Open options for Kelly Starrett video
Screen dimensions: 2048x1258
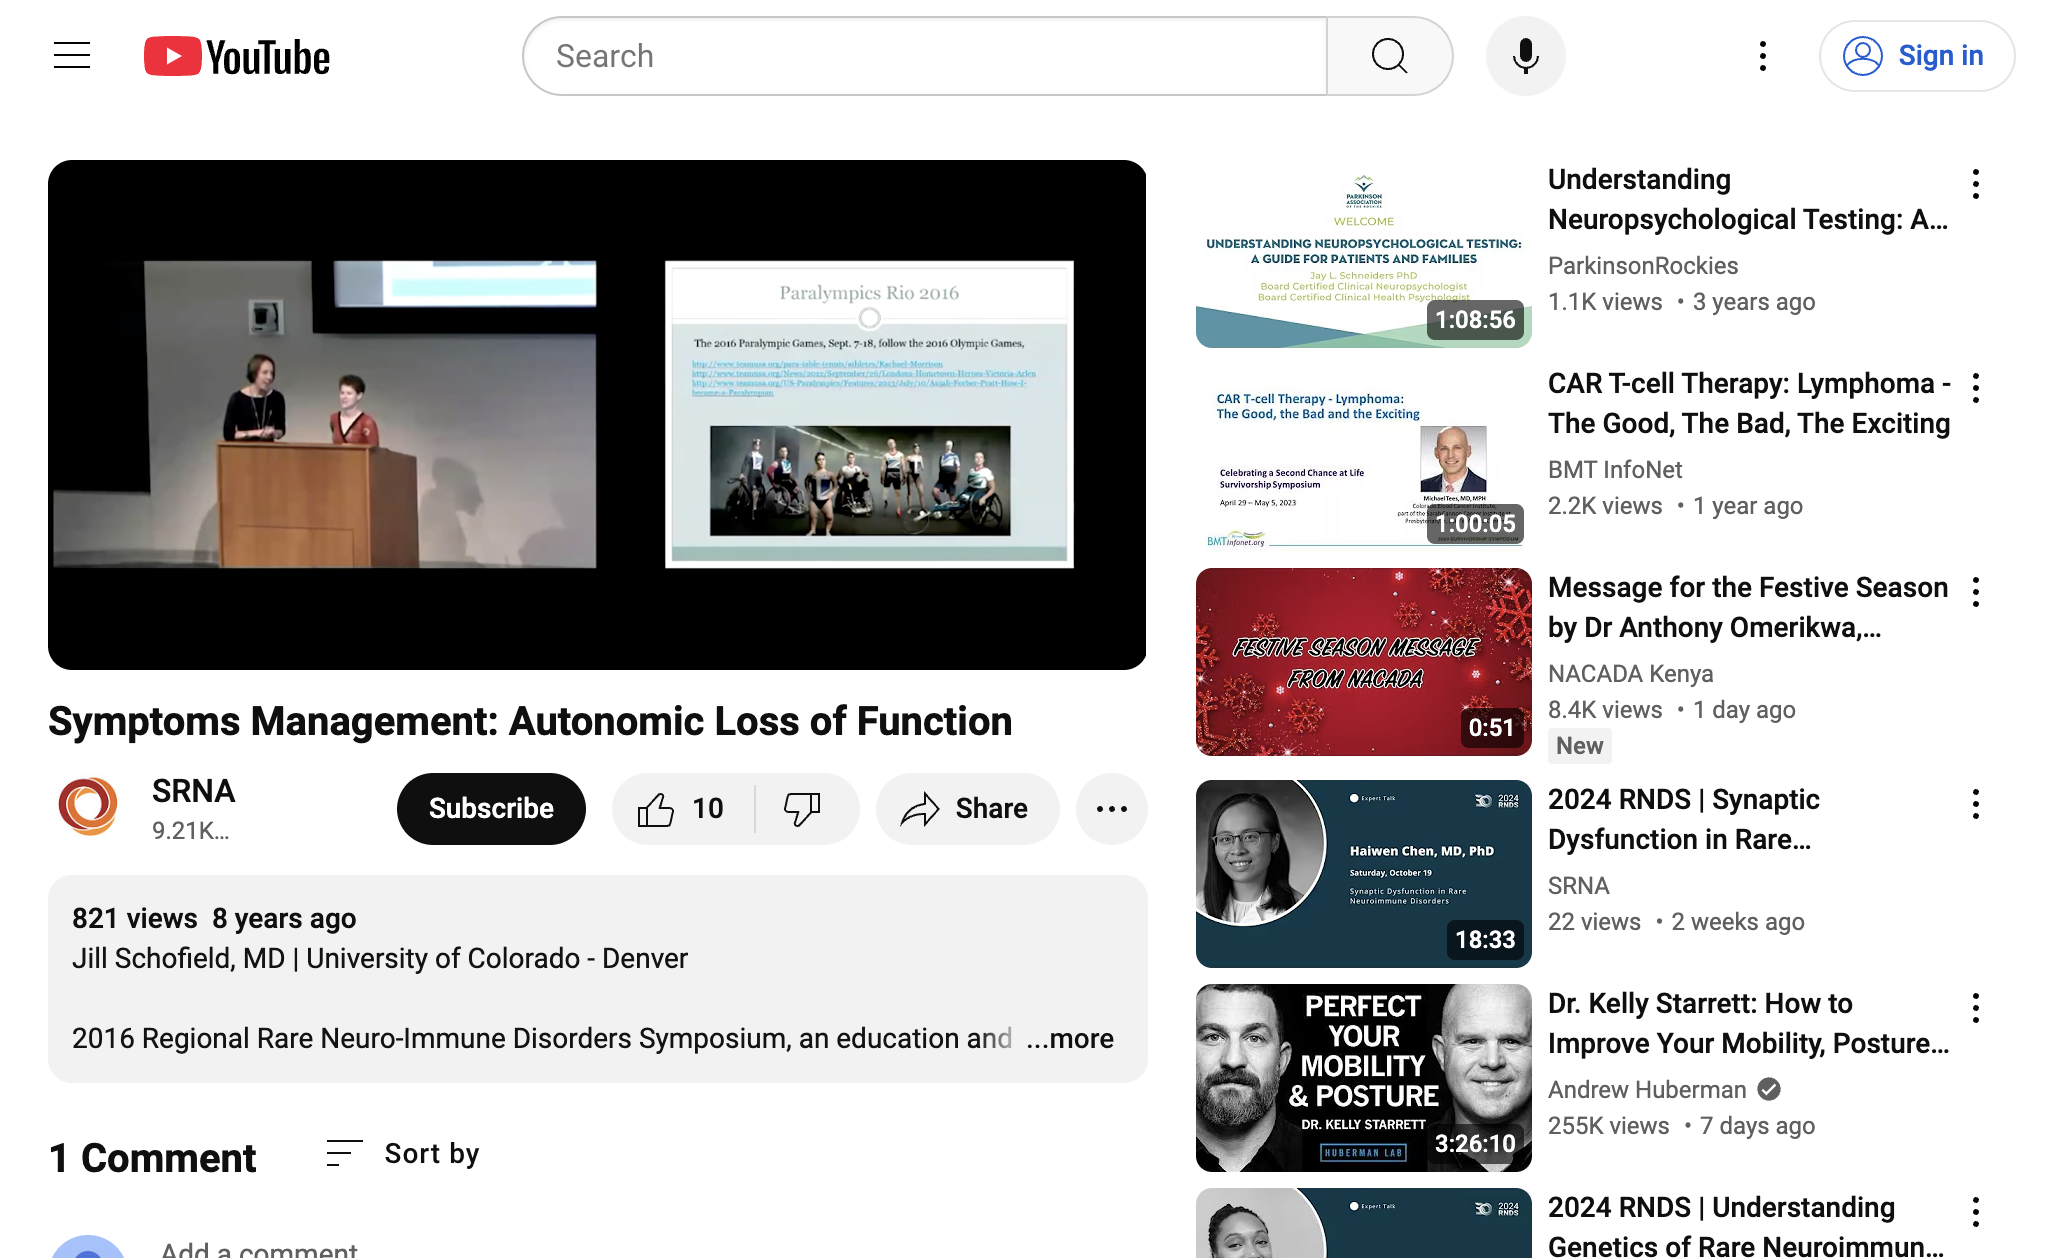point(1975,1008)
